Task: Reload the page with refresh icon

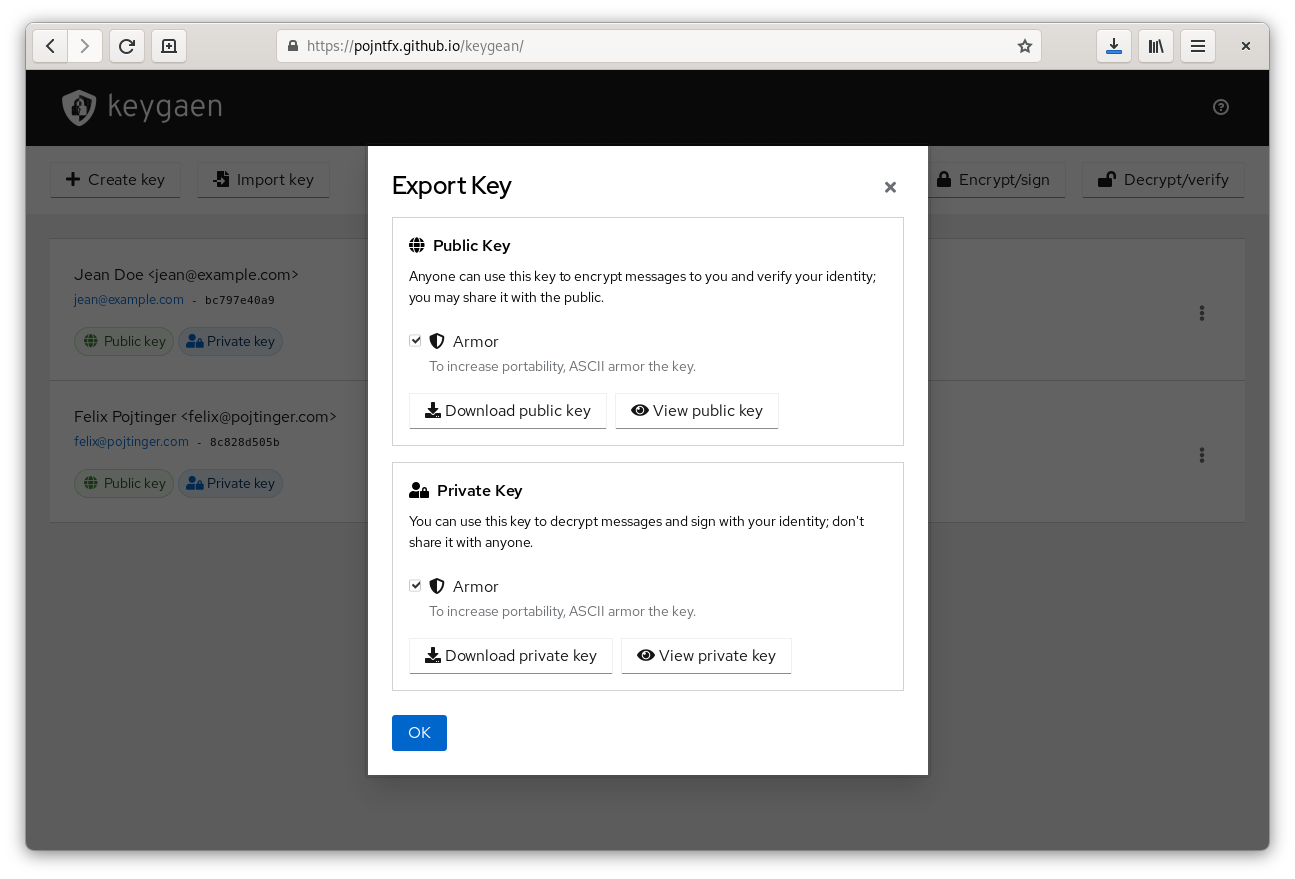Action: pyautogui.click(x=127, y=46)
